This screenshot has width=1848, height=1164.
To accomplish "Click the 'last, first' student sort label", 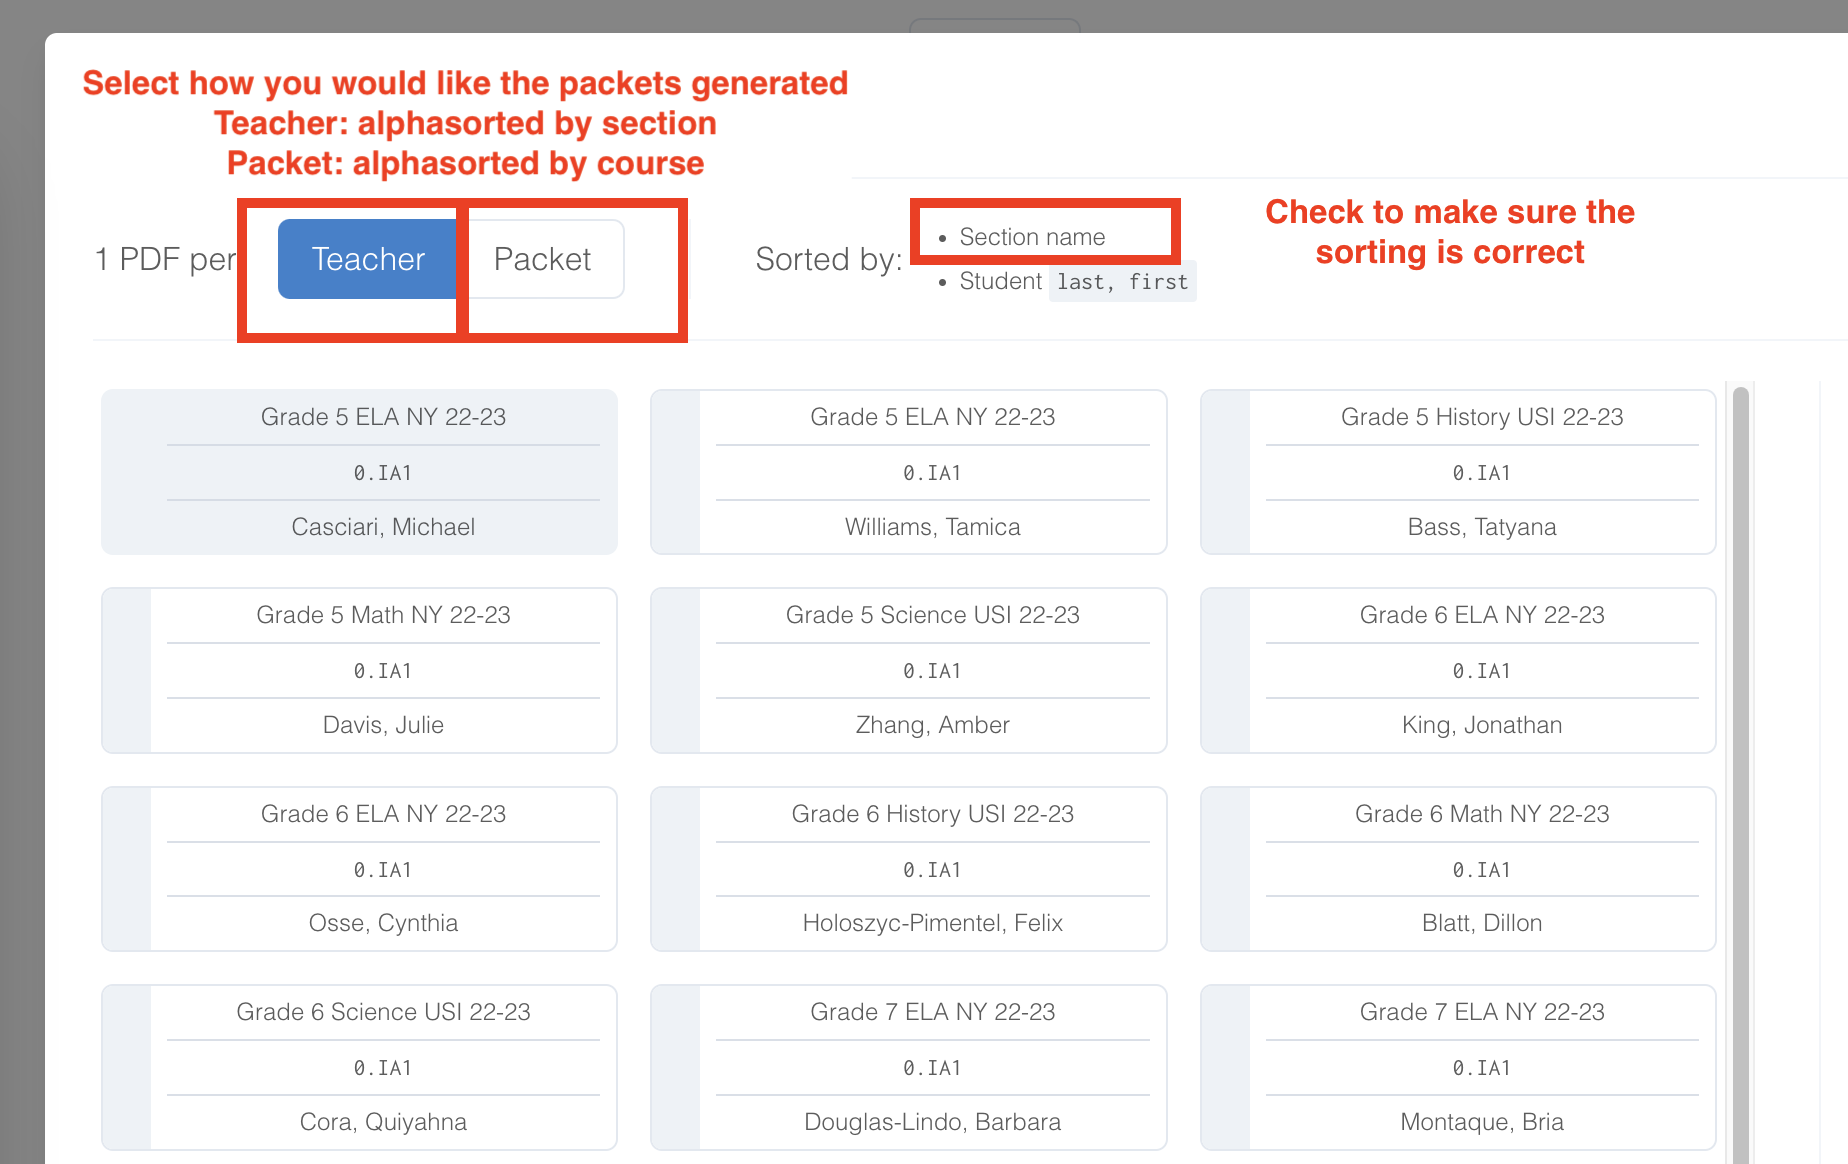I will (1122, 282).
